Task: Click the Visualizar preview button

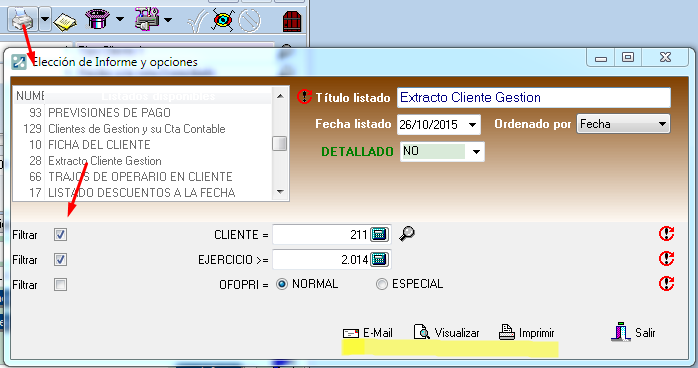Action: (x=446, y=332)
